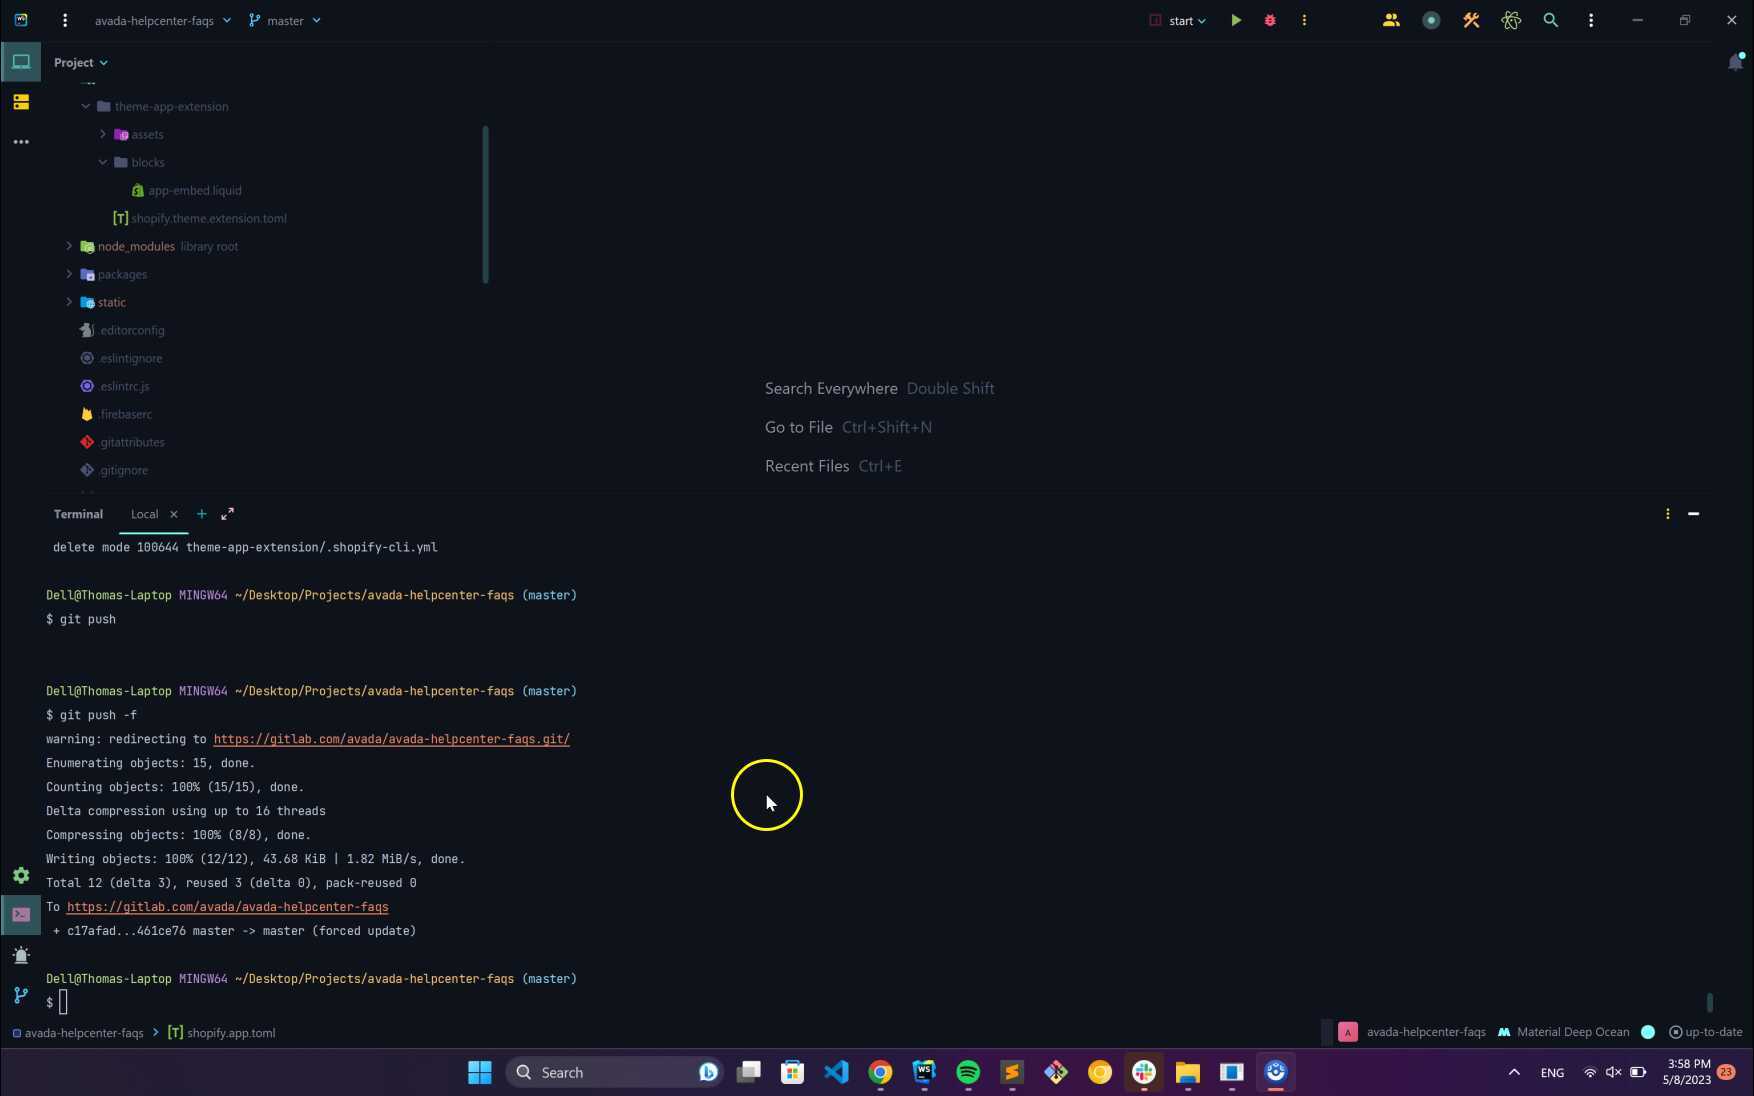The width and height of the screenshot is (1754, 1096).
Task: Open the main menu via top-left ellipsis
Action: (64, 20)
